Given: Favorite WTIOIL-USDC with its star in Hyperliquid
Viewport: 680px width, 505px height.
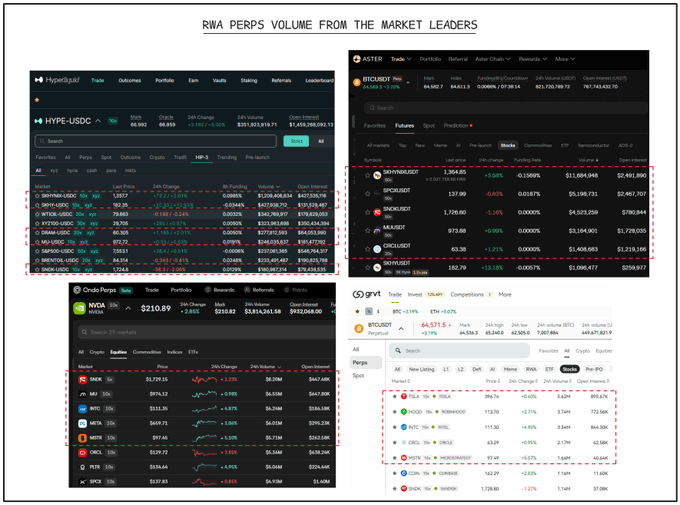Looking at the screenshot, I should [x=37, y=214].
